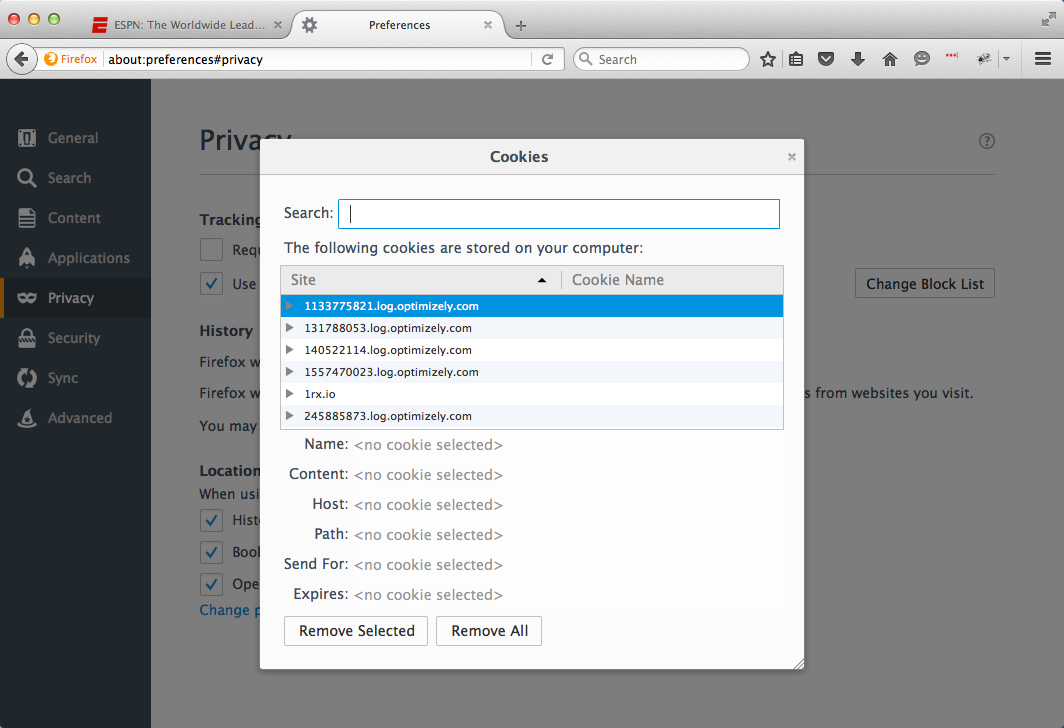1064x728 pixels.
Task: Click the URL address bar
Action: pos(319,59)
